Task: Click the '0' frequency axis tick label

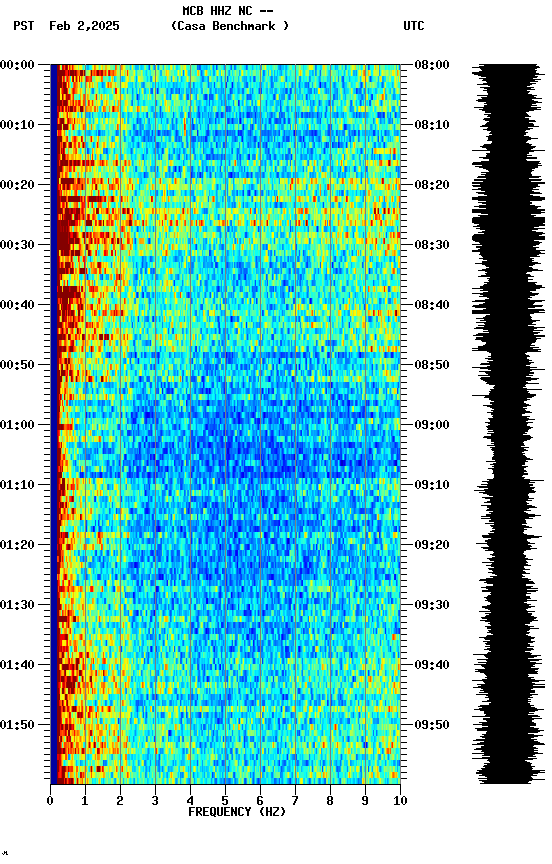Action: (50, 802)
